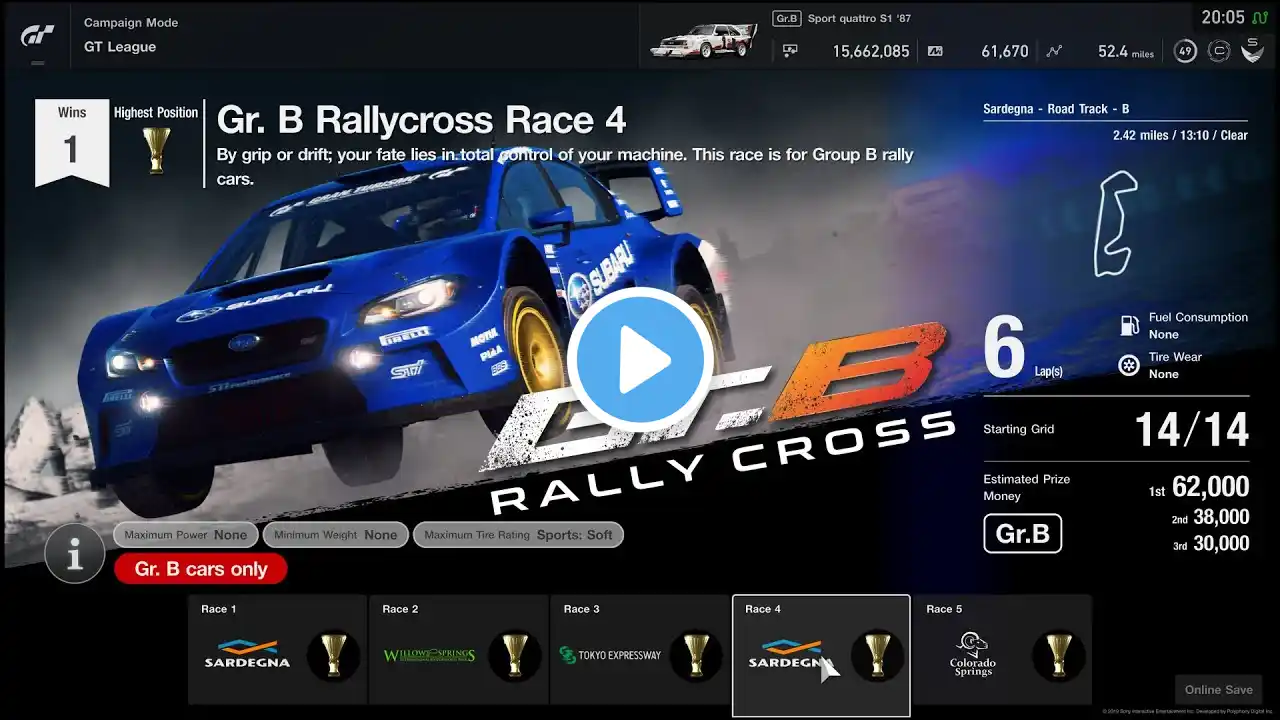The width and height of the screenshot is (1280, 720).
Task: Click the gold trophy on Race 5
Action: tap(1059, 656)
